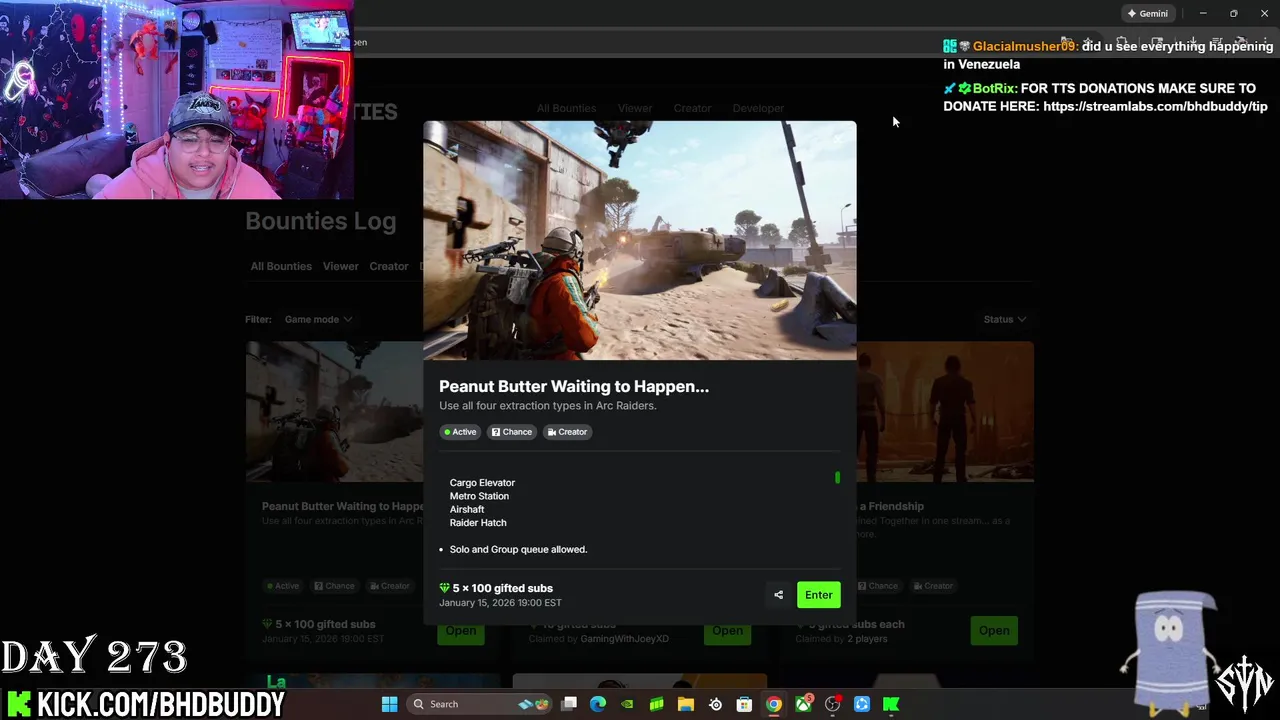Image resolution: width=1280 pixels, height=720 pixels.
Task: Click the 'Peanut Butter Waiting to Happen...' dialog title
Action: (x=574, y=386)
